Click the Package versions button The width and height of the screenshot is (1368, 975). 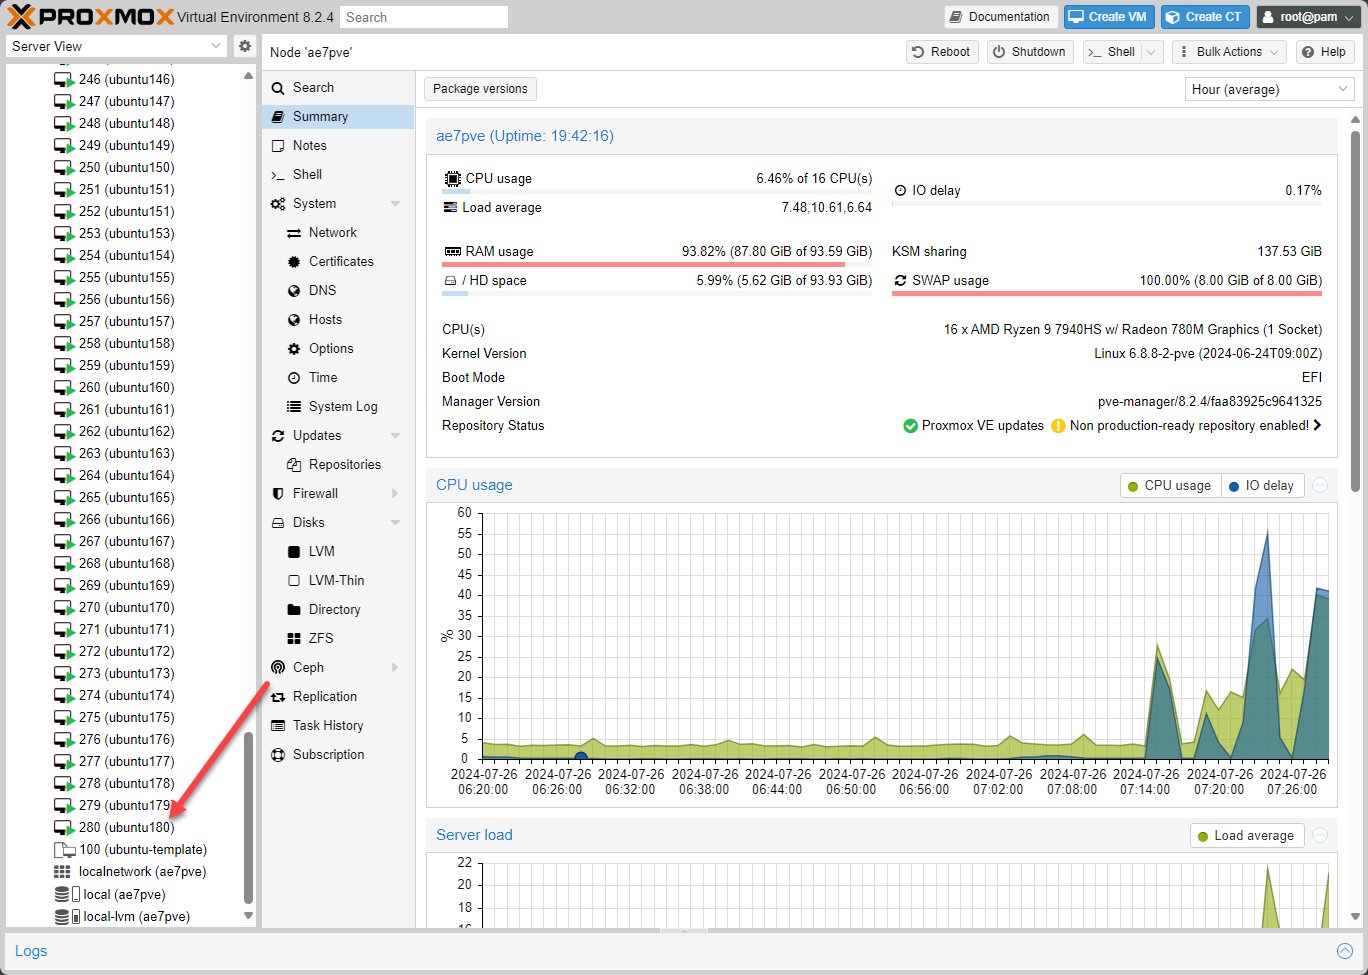point(480,89)
